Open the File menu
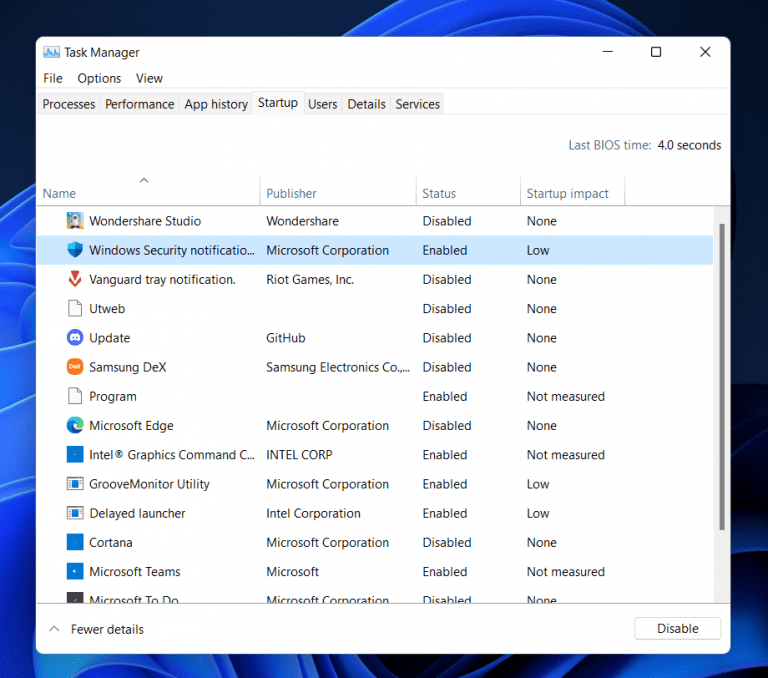 pos(53,78)
